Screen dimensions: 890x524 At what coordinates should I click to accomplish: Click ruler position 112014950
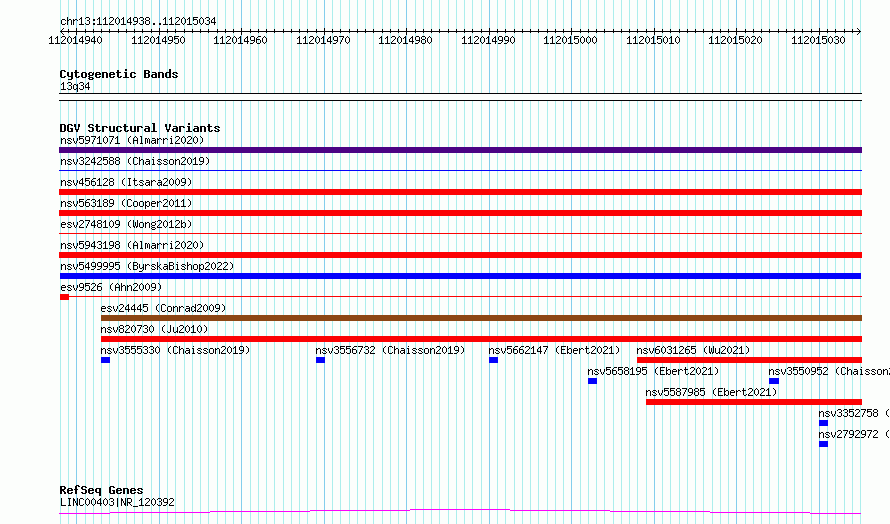coord(158,40)
